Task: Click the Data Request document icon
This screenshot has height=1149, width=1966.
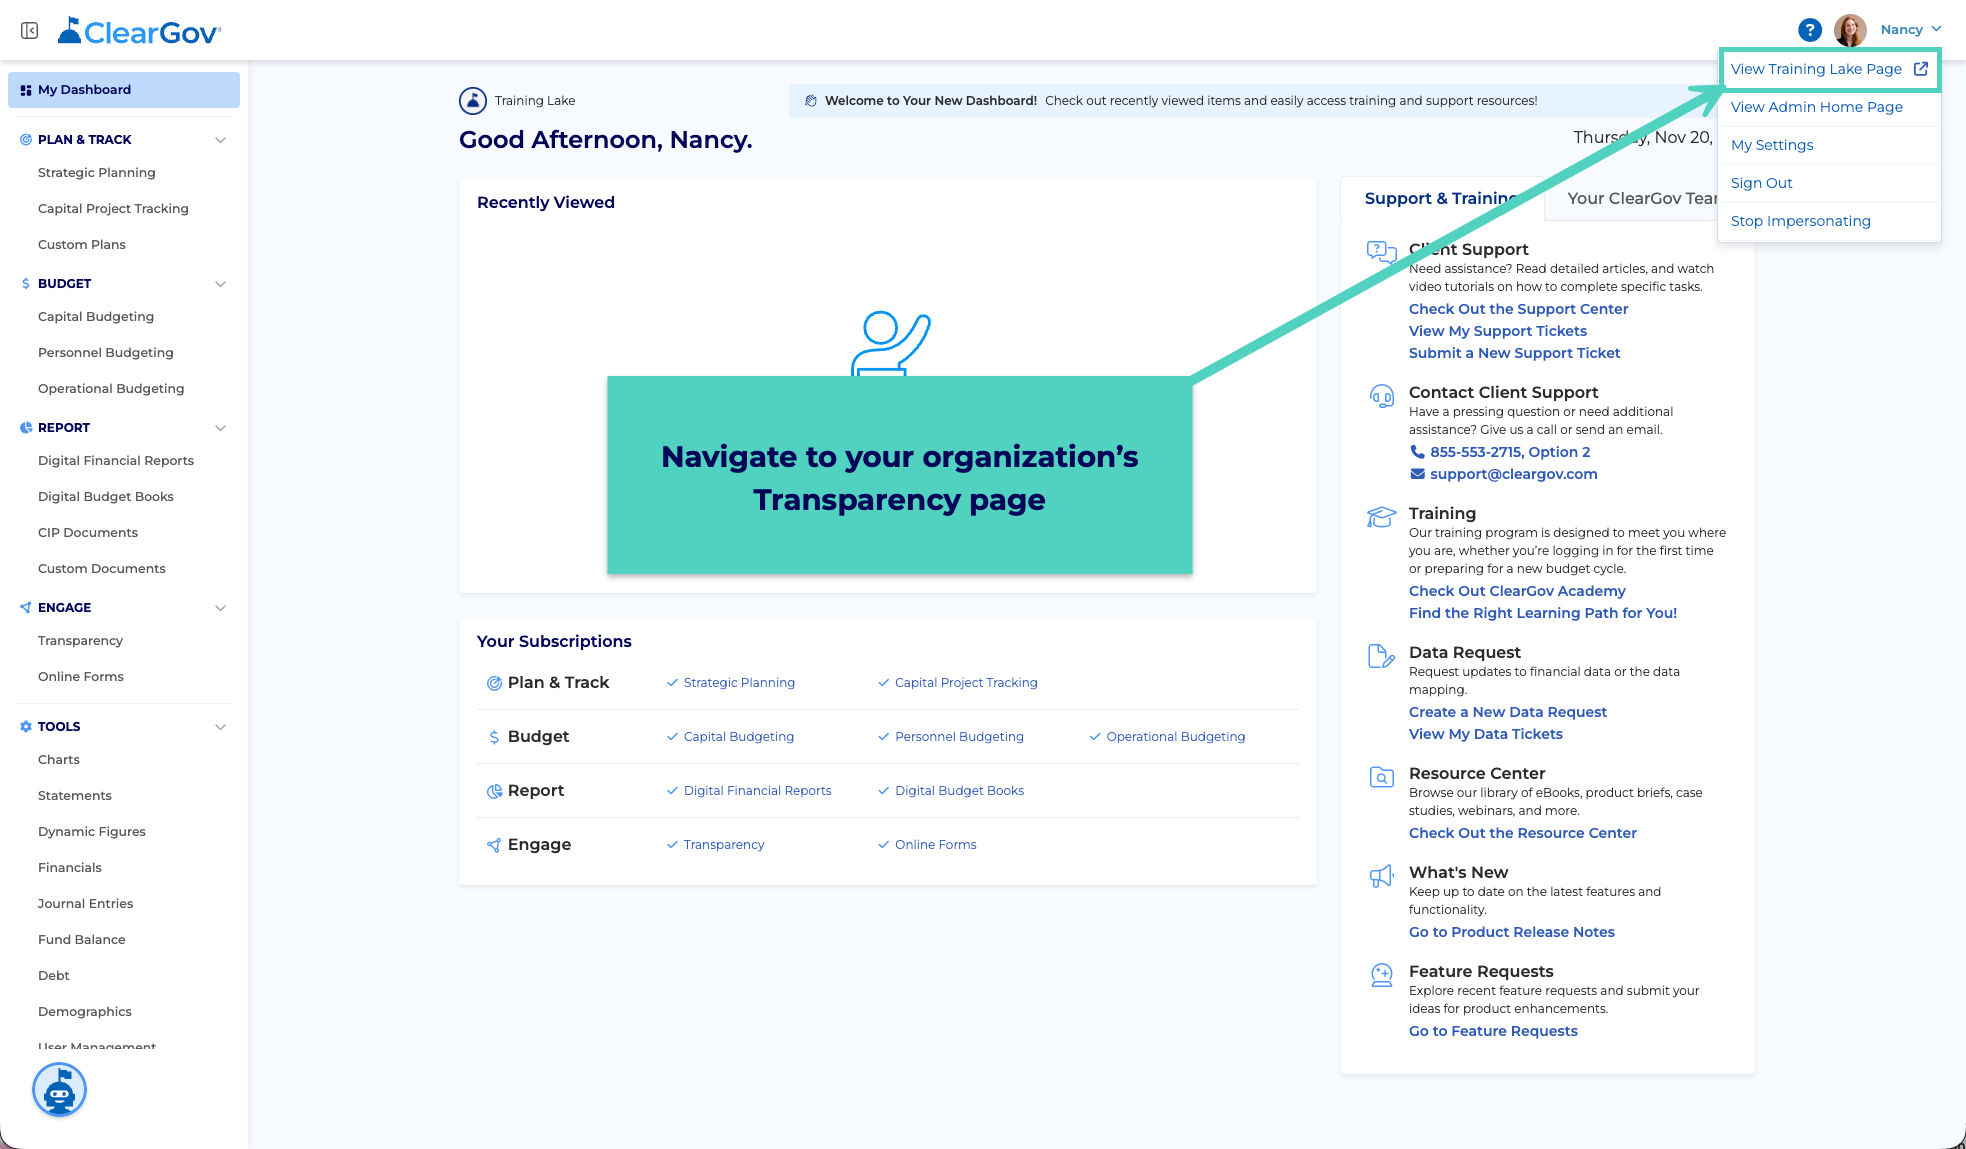Action: (1382, 656)
